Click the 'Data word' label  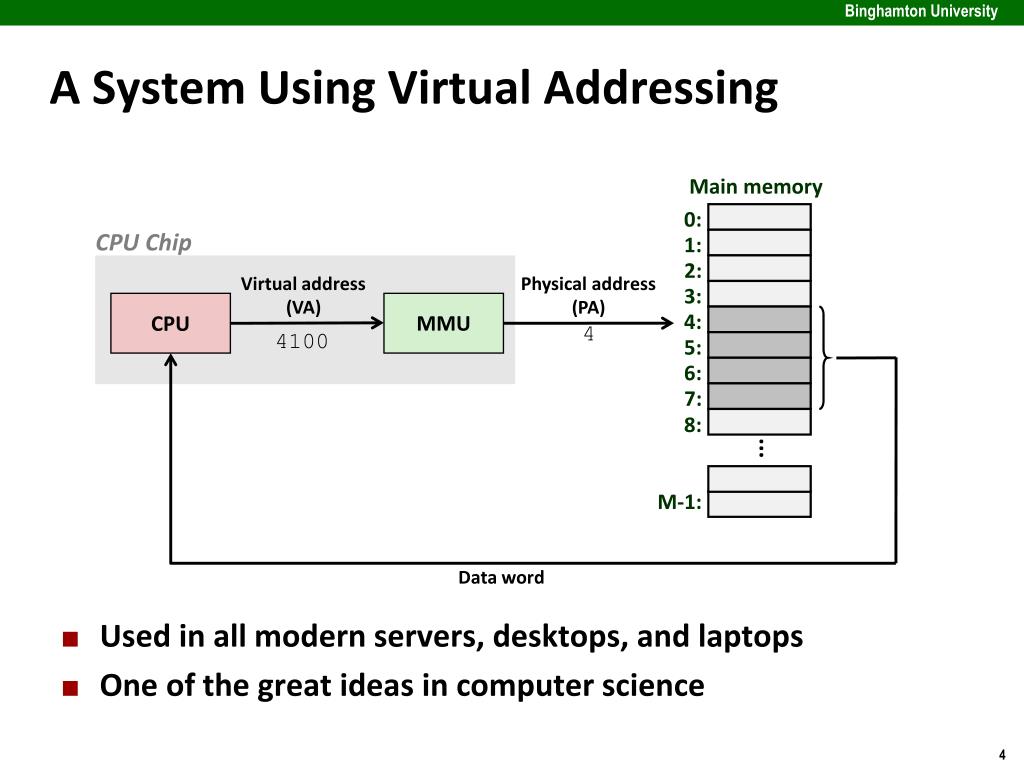pyautogui.click(x=501, y=577)
